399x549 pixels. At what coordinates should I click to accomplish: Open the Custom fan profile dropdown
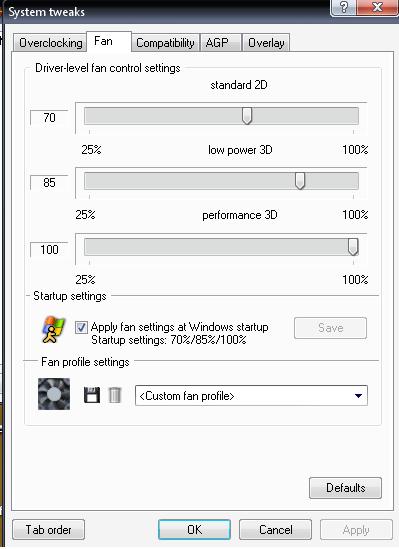(x=251, y=396)
